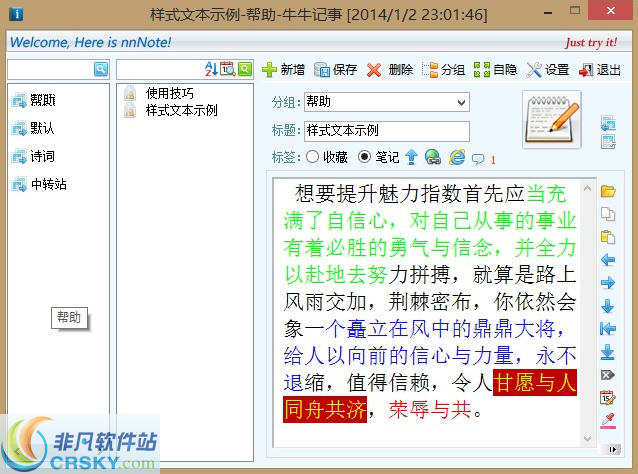
Task: Toggle the 自隐 (auto-hide) toolbar option
Action: point(495,70)
